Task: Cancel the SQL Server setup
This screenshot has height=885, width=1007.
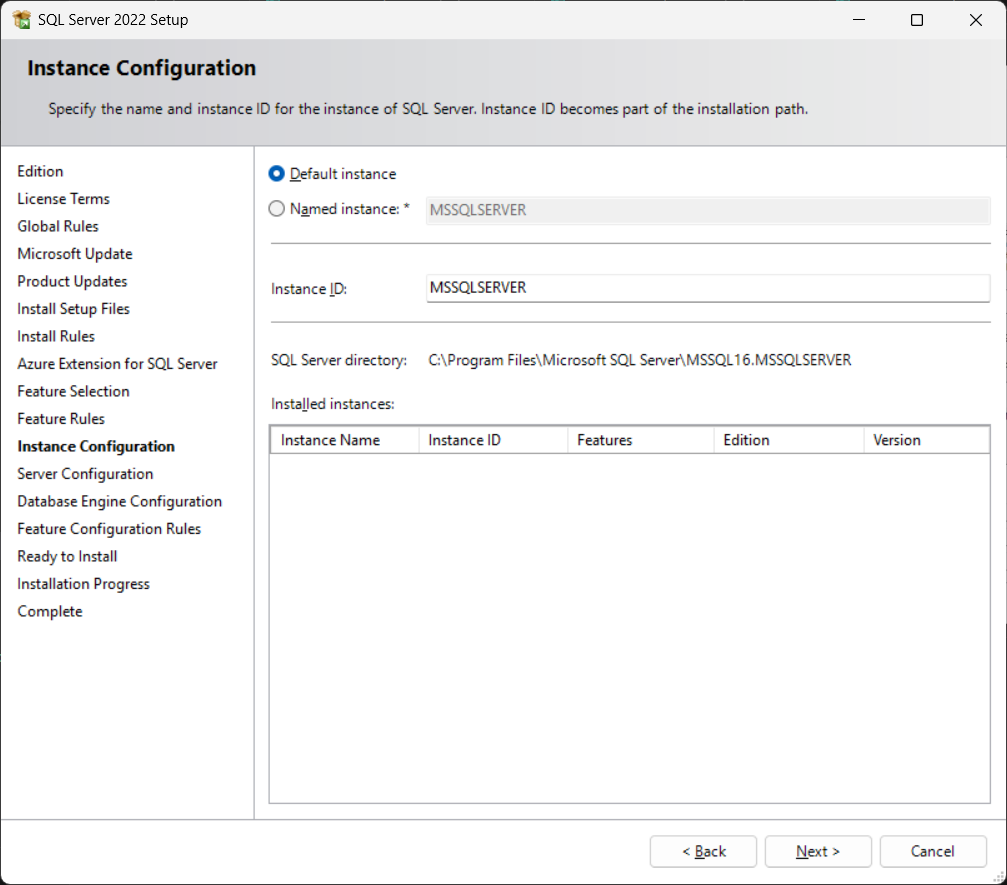Action: click(x=932, y=851)
